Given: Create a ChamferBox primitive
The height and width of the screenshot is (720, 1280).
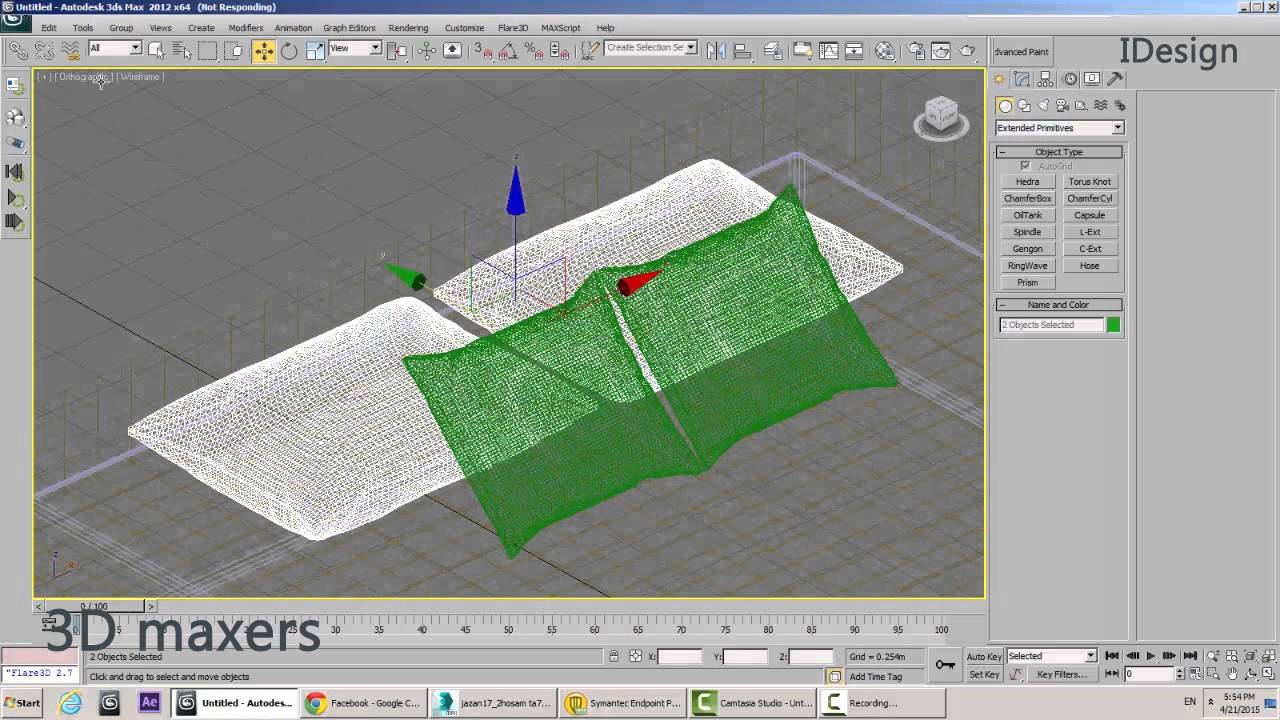Looking at the screenshot, I should pyautogui.click(x=1028, y=199).
